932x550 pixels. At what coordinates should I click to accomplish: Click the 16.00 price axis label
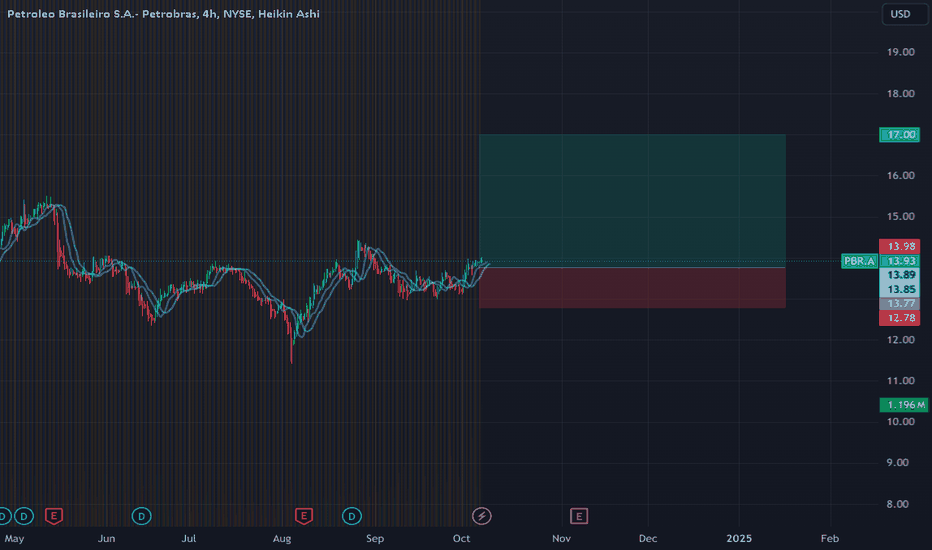pyautogui.click(x=900, y=175)
